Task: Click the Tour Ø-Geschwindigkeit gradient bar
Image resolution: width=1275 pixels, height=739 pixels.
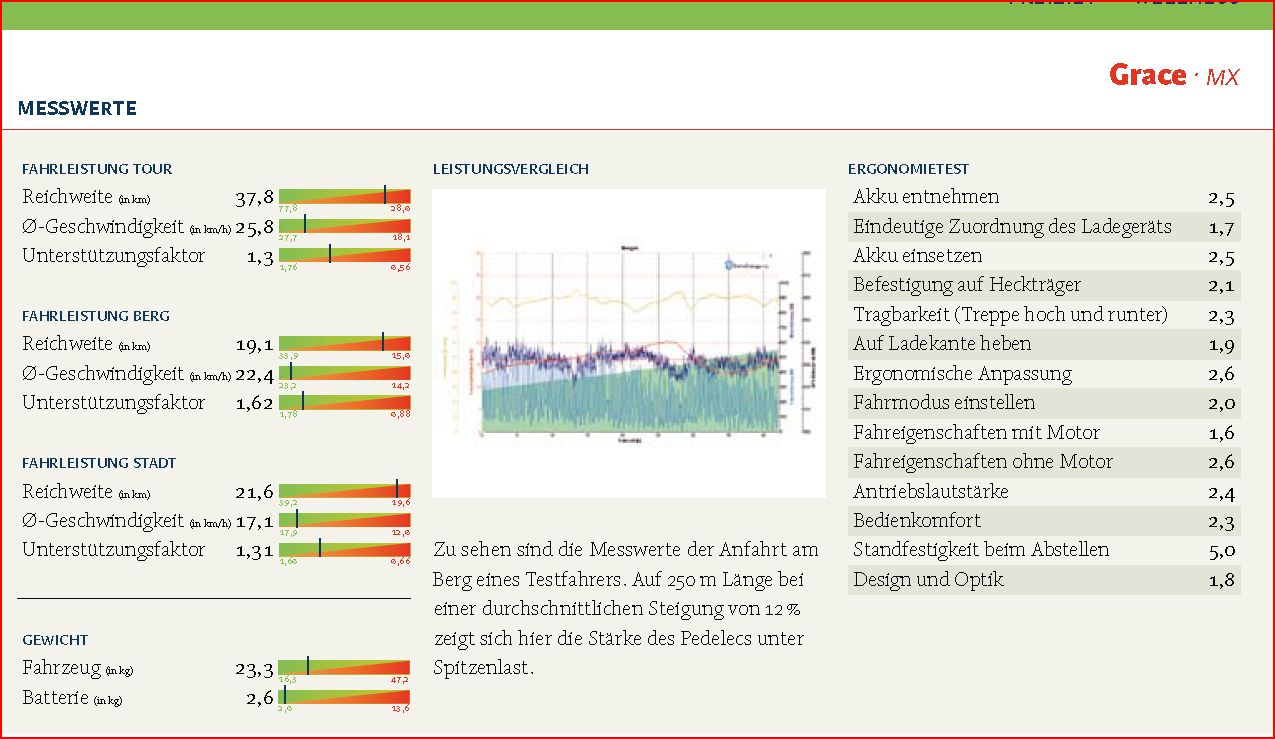Action: [345, 225]
